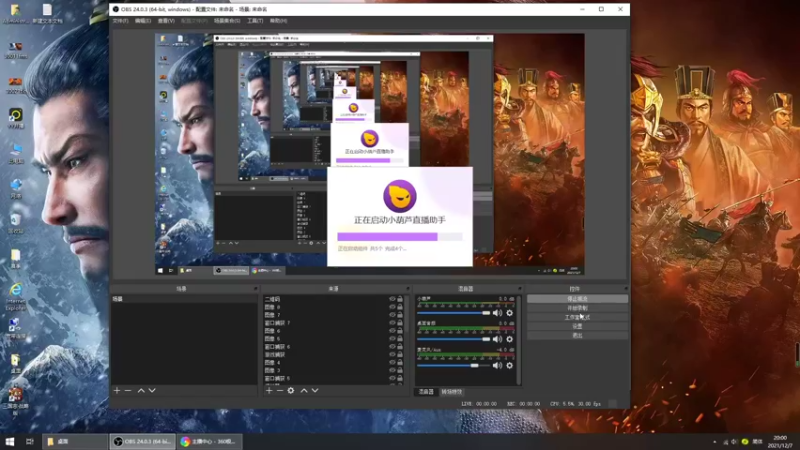The height and width of the screenshot is (450, 800).
Task: Open the 文件(F) menu
Action: pyautogui.click(x=120, y=21)
